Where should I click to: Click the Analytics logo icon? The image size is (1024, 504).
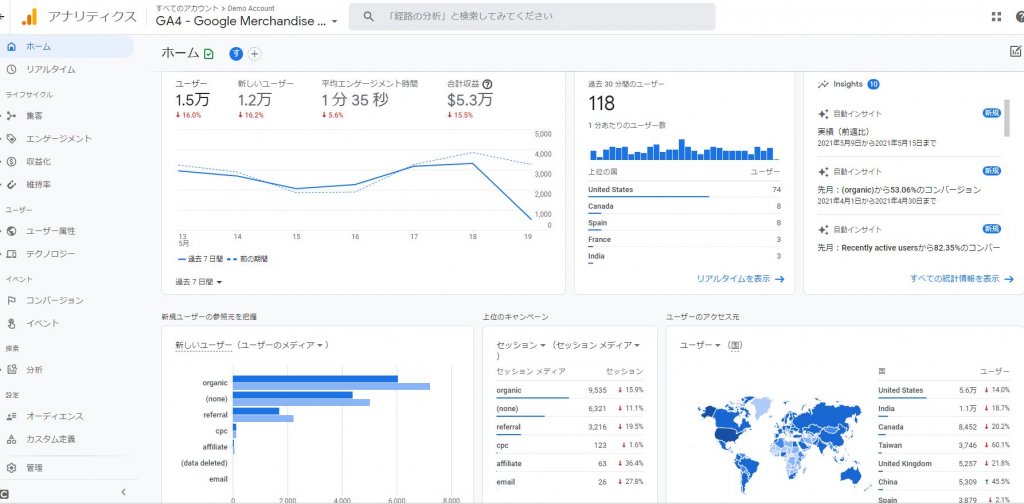pyautogui.click(x=29, y=17)
